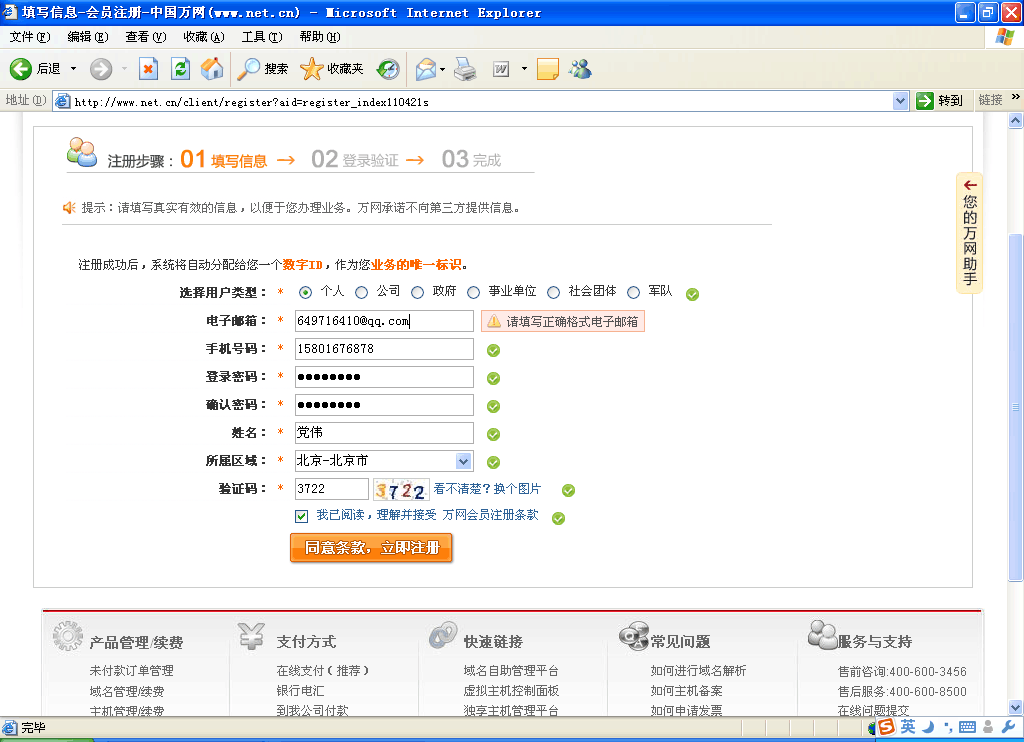The image size is (1024, 742).
Task: Uncheck the 我已阅读 agreement checkbox
Action: 301,516
